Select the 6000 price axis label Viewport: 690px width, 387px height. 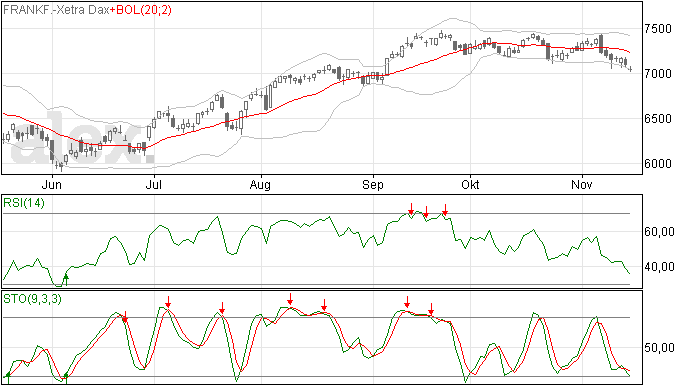(658, 164)
